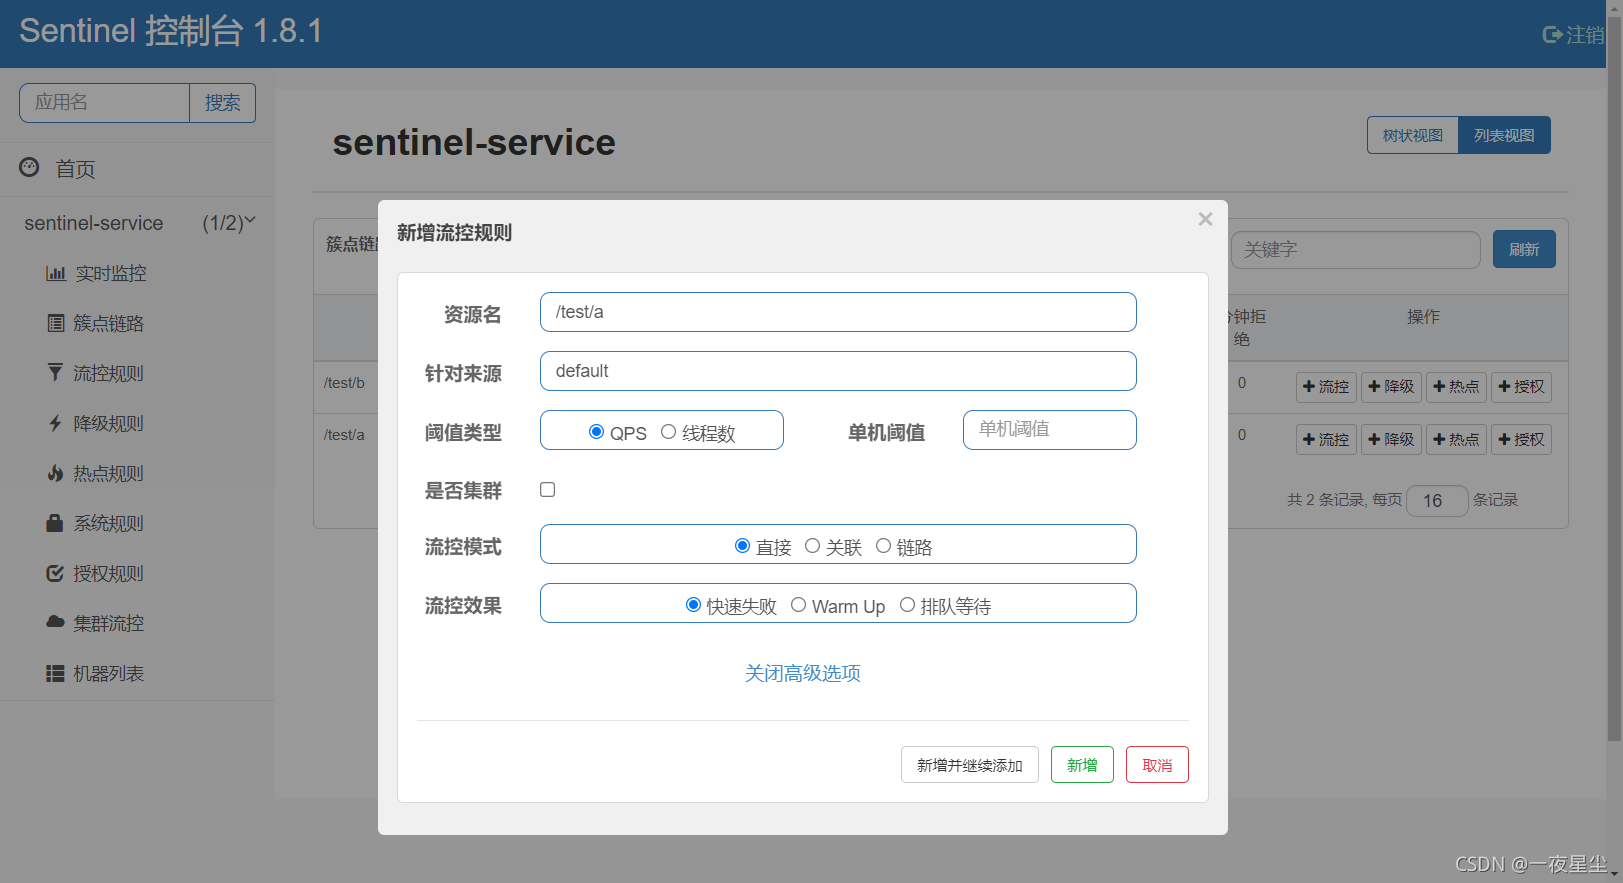Click the /test/b resource cell
Viewport: 1623px width, 883px height.
click(344, 383)
